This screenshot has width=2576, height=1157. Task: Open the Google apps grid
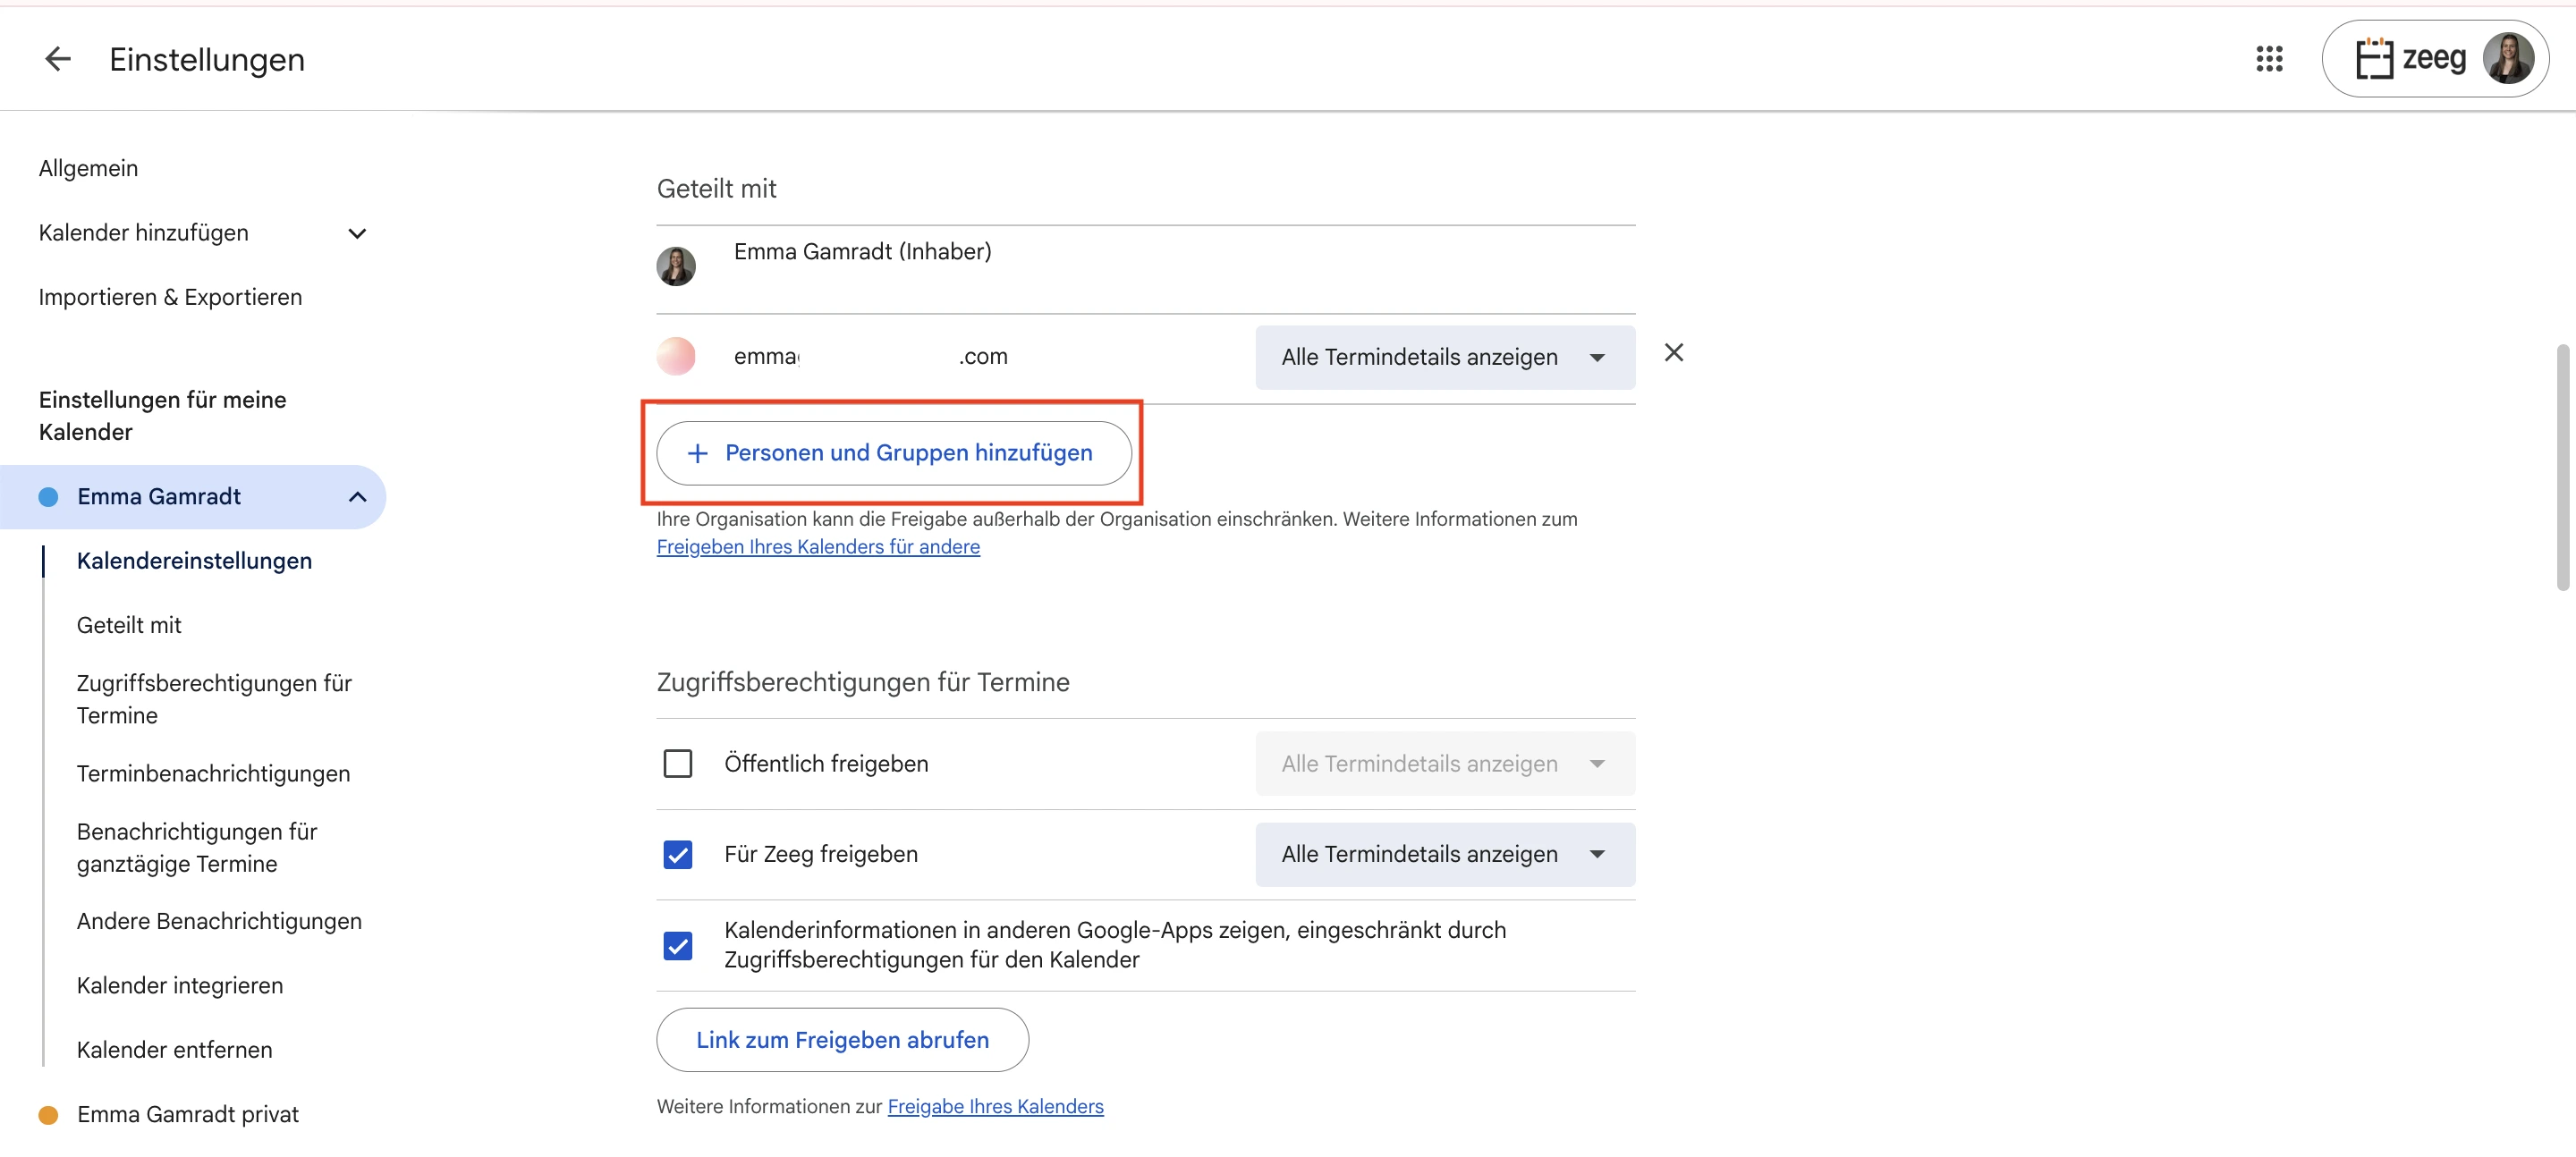click(x=2268, y=59)
